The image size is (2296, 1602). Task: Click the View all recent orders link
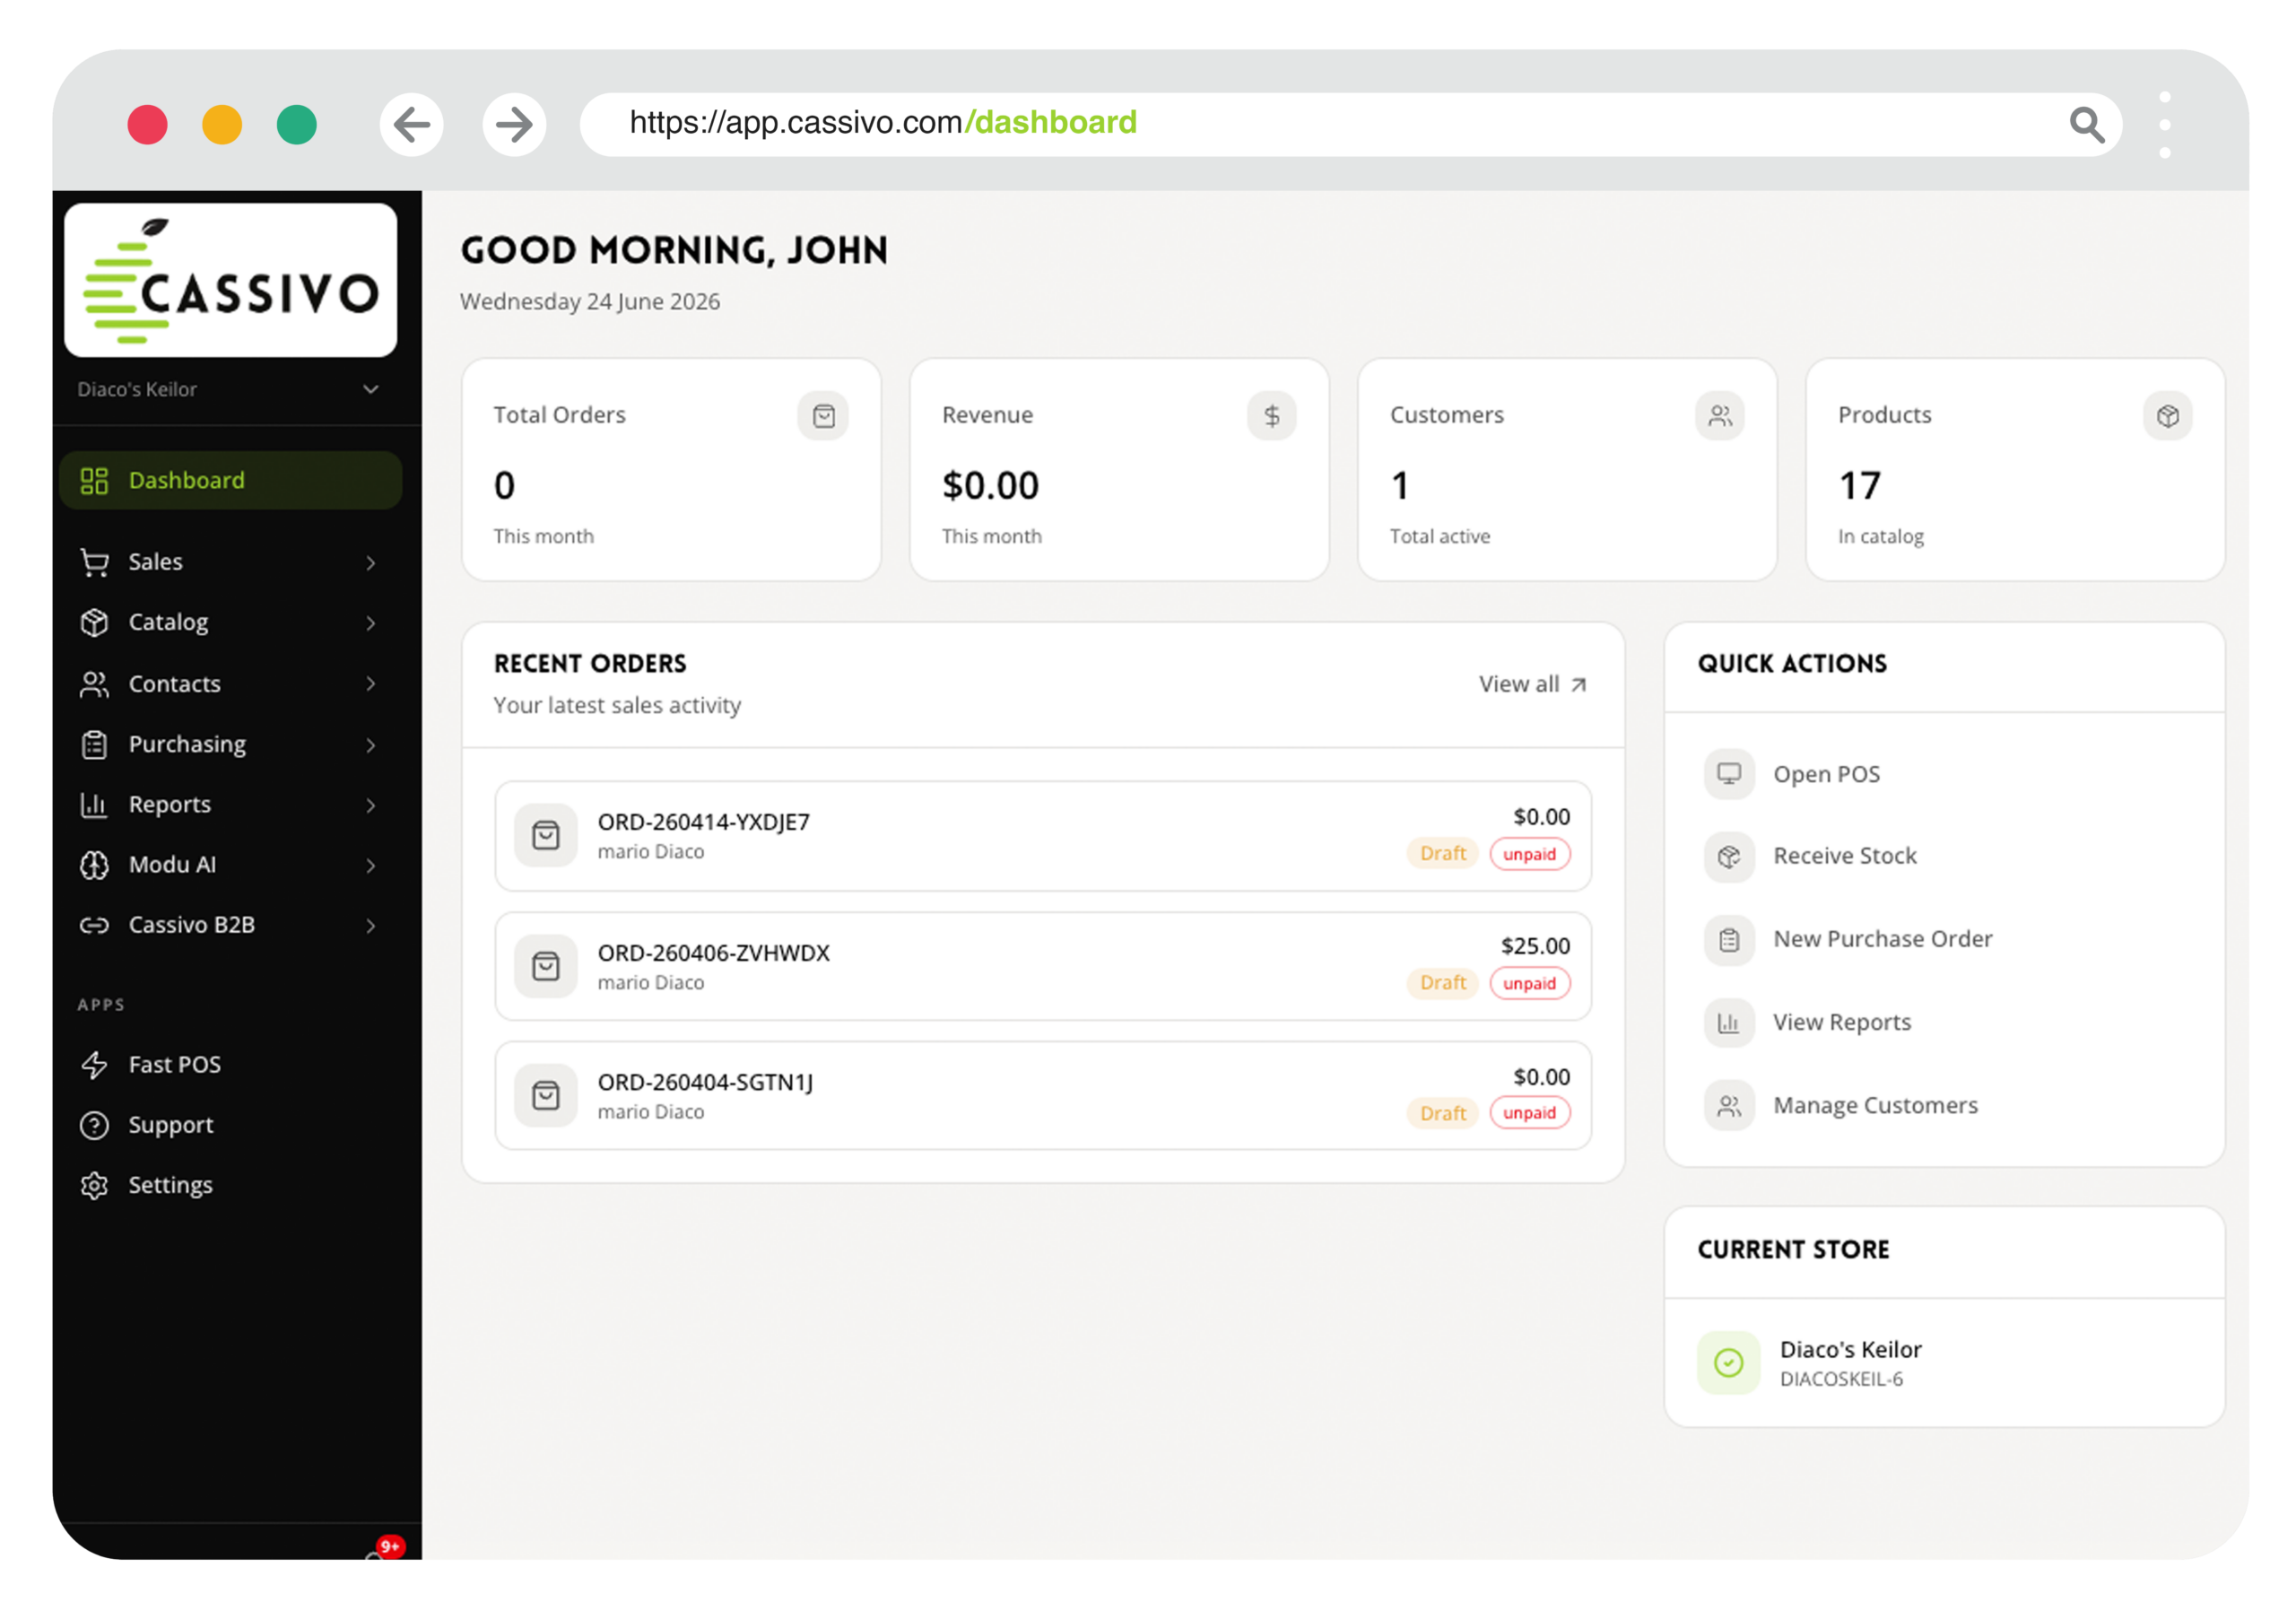pyautogui.click(x=1532, y=684)
